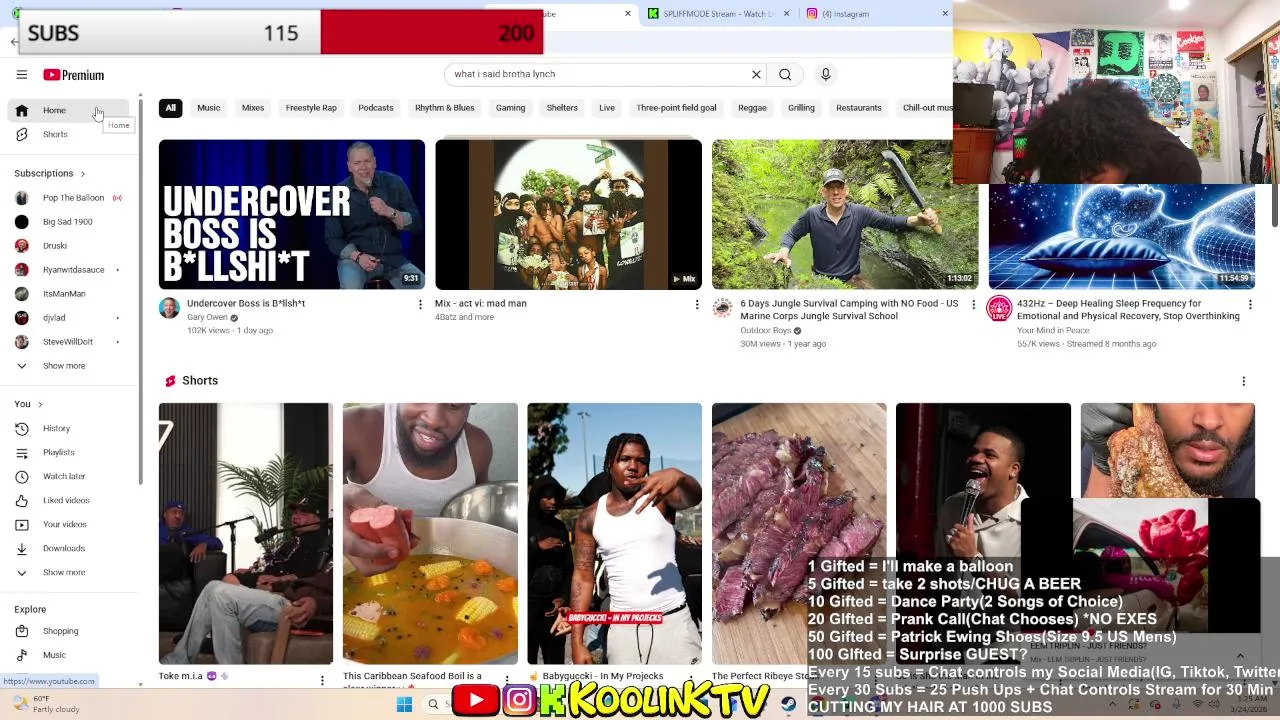Play Toke m.i.a short
Viewport: 1280px width, 720px height.
point(246,534)
